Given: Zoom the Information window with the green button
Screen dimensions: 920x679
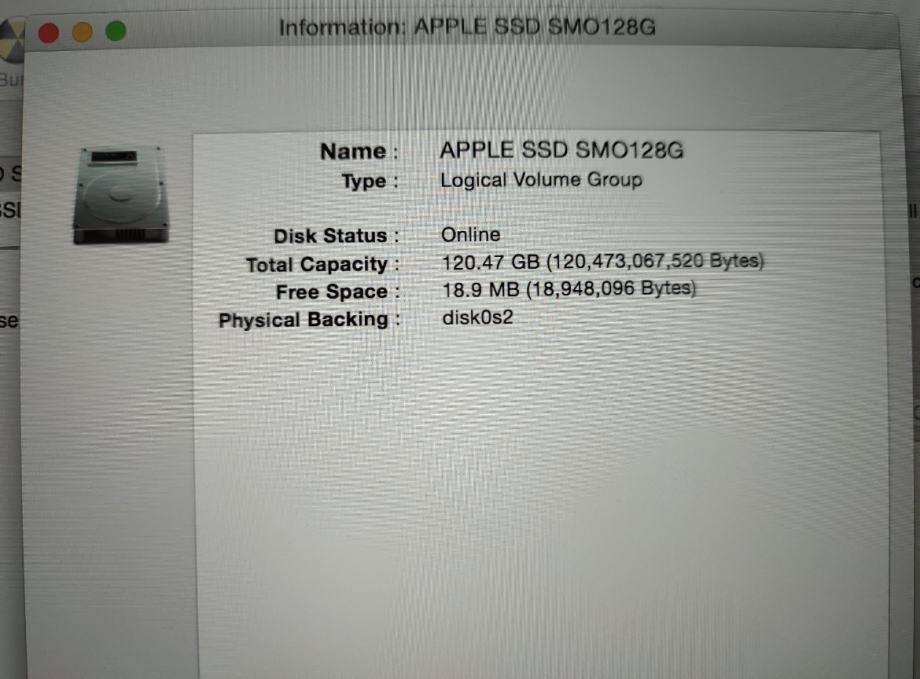Looking at the screenshot, I should (x=116, y=31).
